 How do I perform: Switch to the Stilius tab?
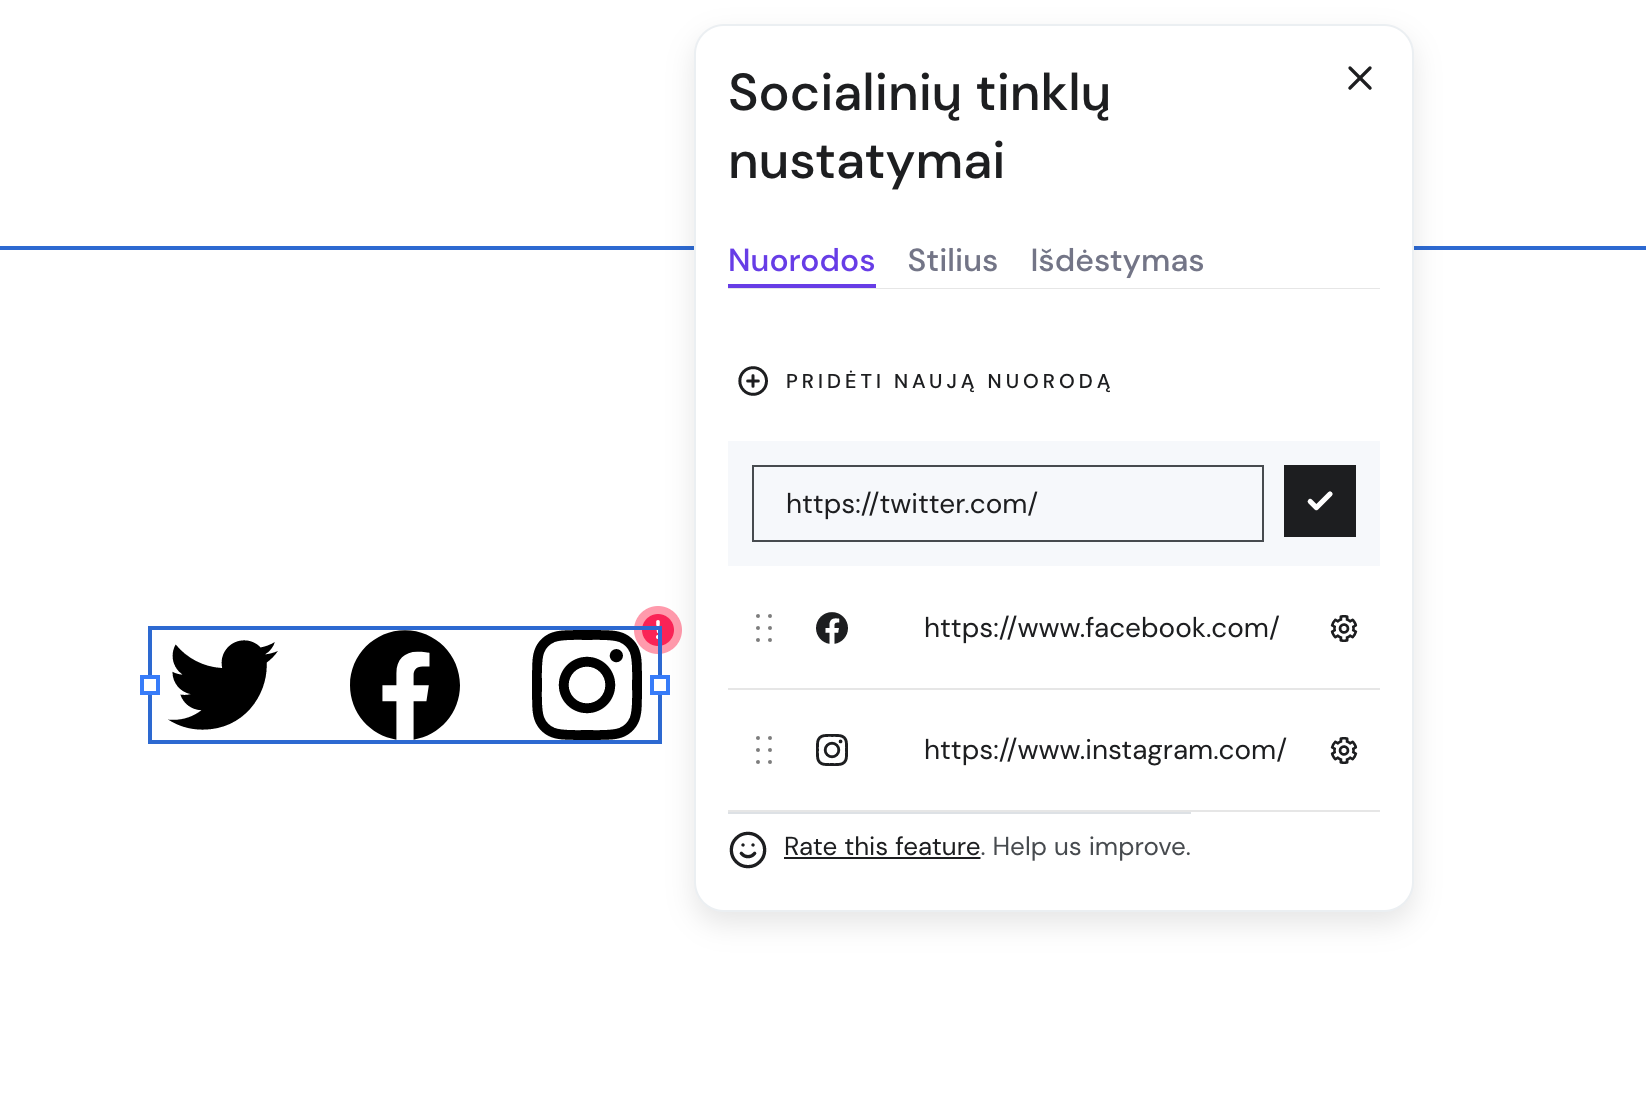click(952, 261)
